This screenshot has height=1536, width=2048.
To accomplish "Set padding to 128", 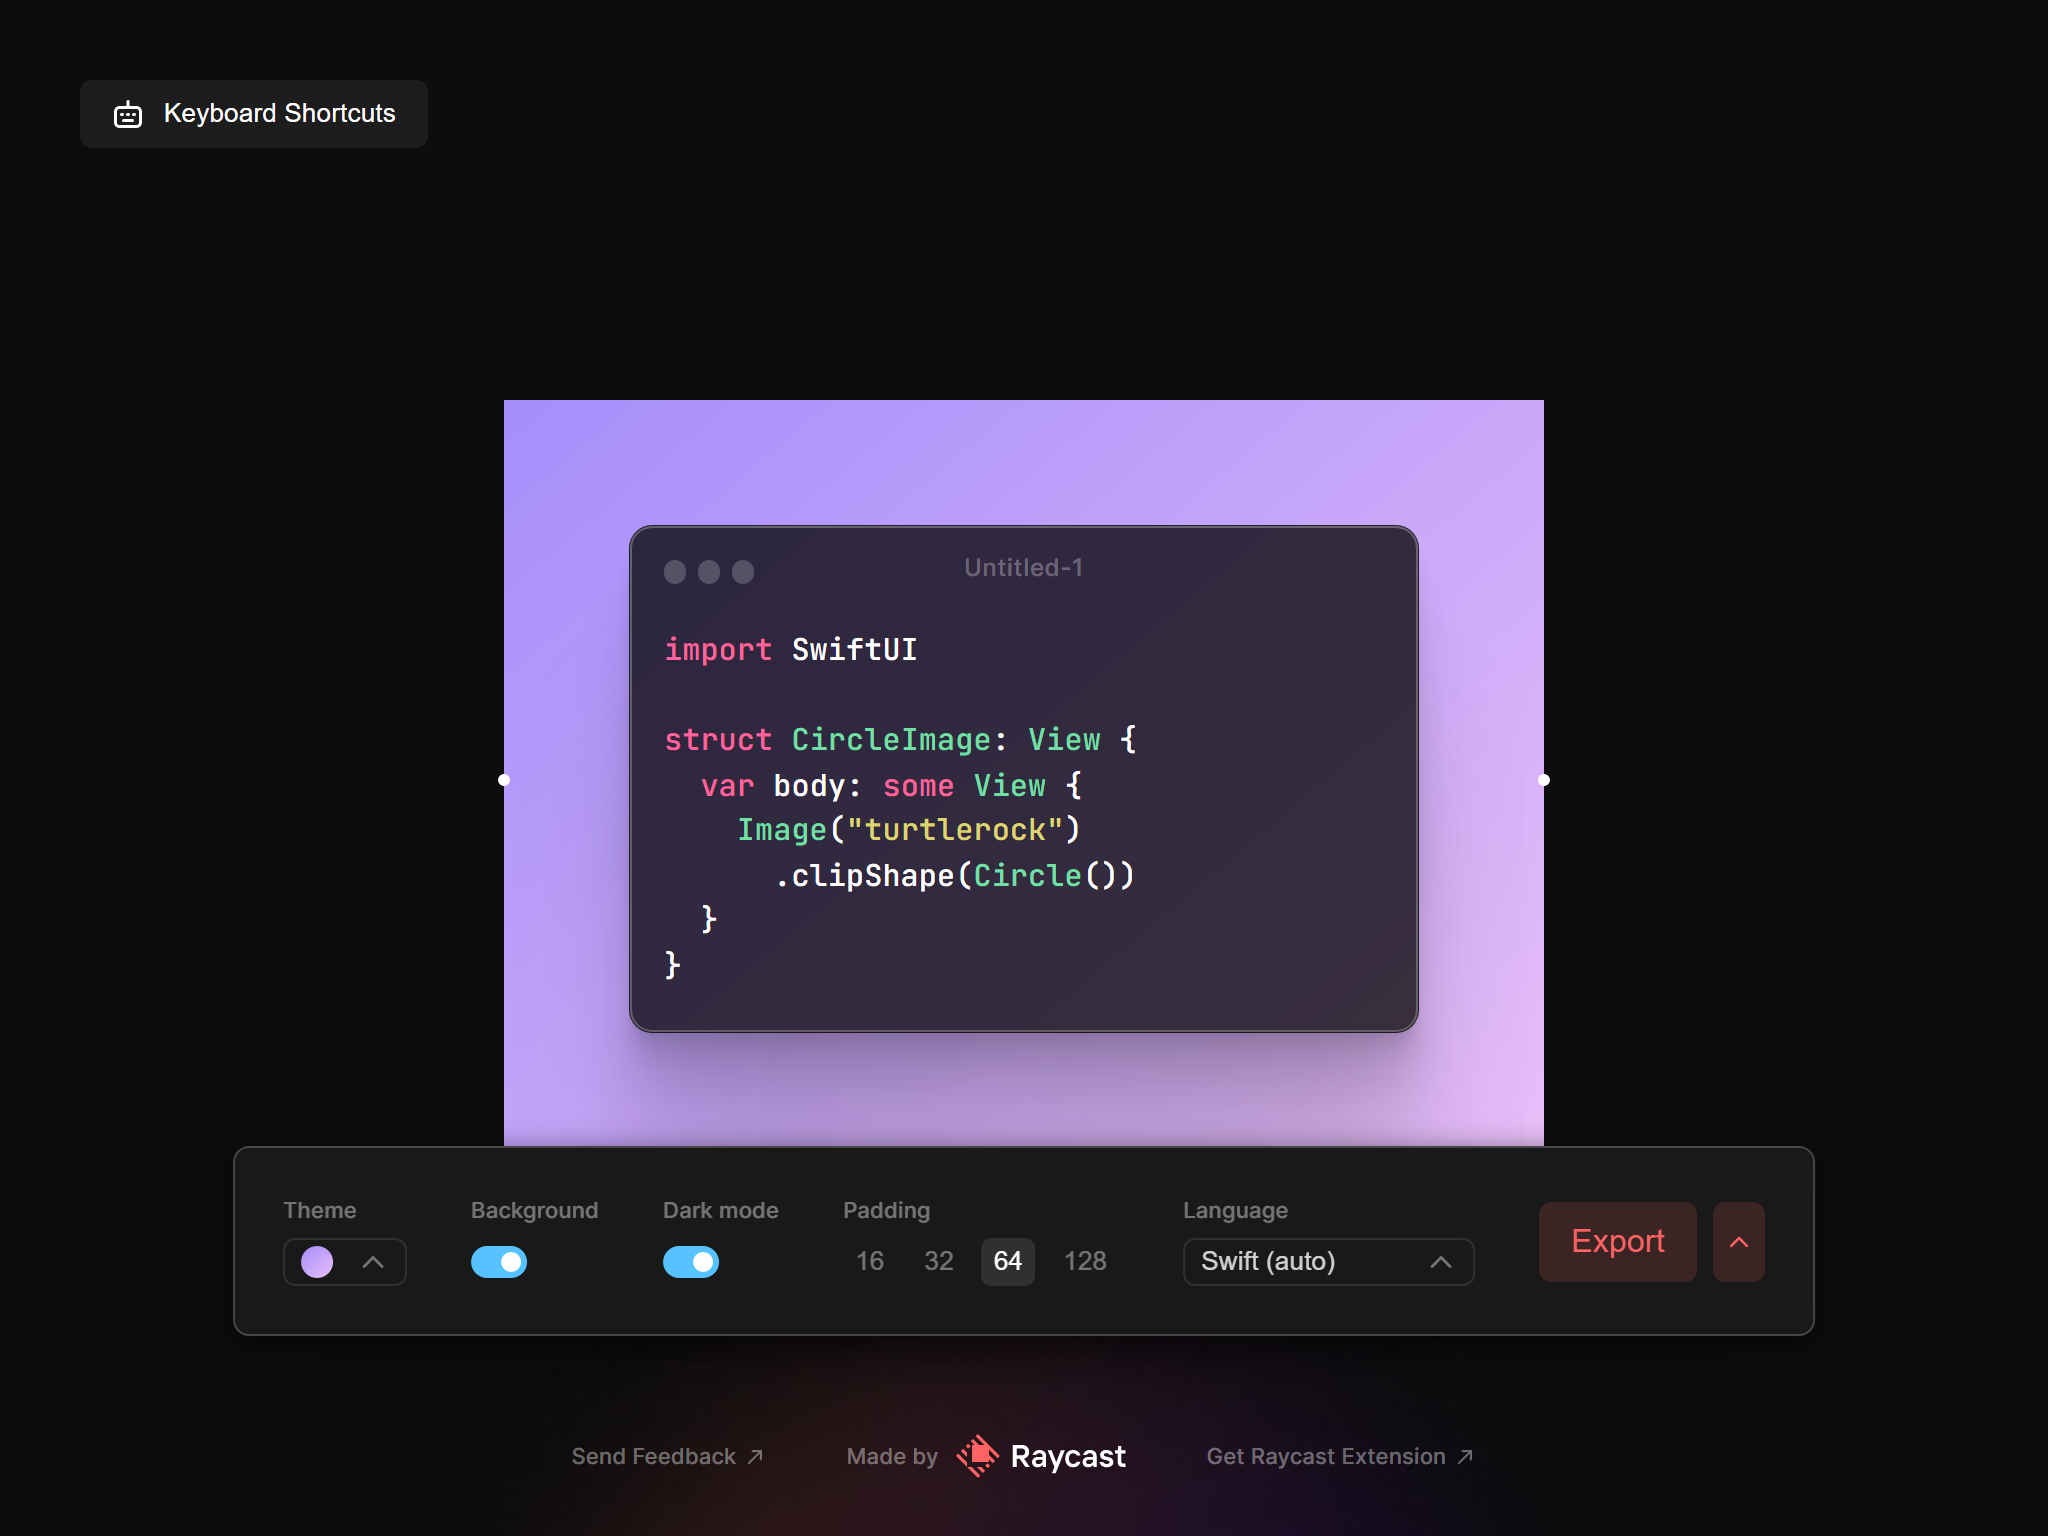I will [1085, 1261].
